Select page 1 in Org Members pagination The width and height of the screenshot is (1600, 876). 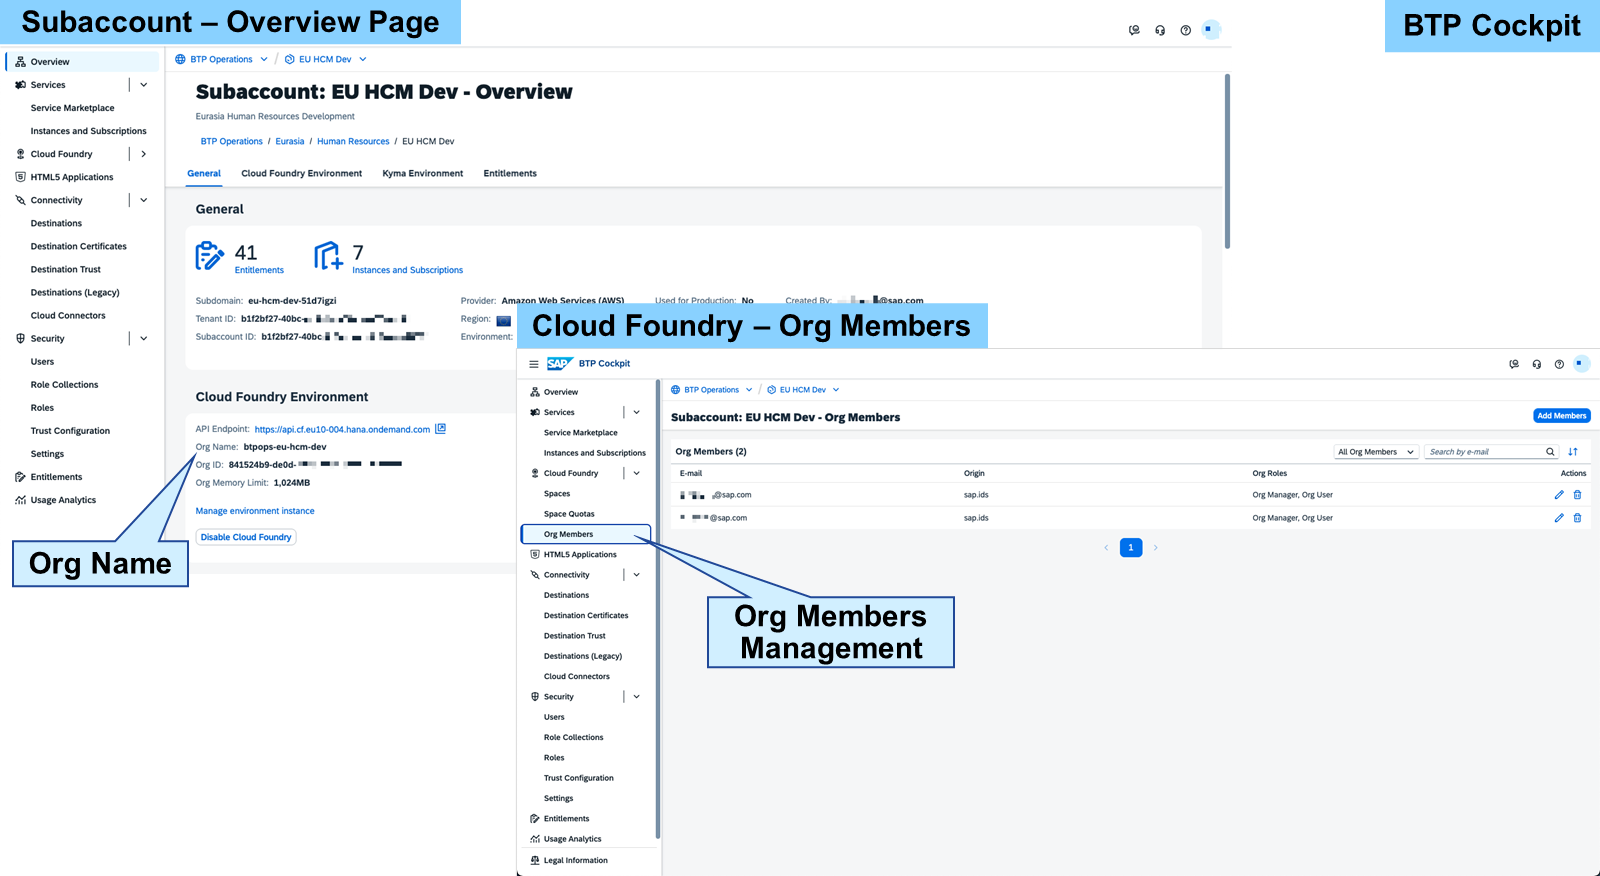tap(1131, 548)
